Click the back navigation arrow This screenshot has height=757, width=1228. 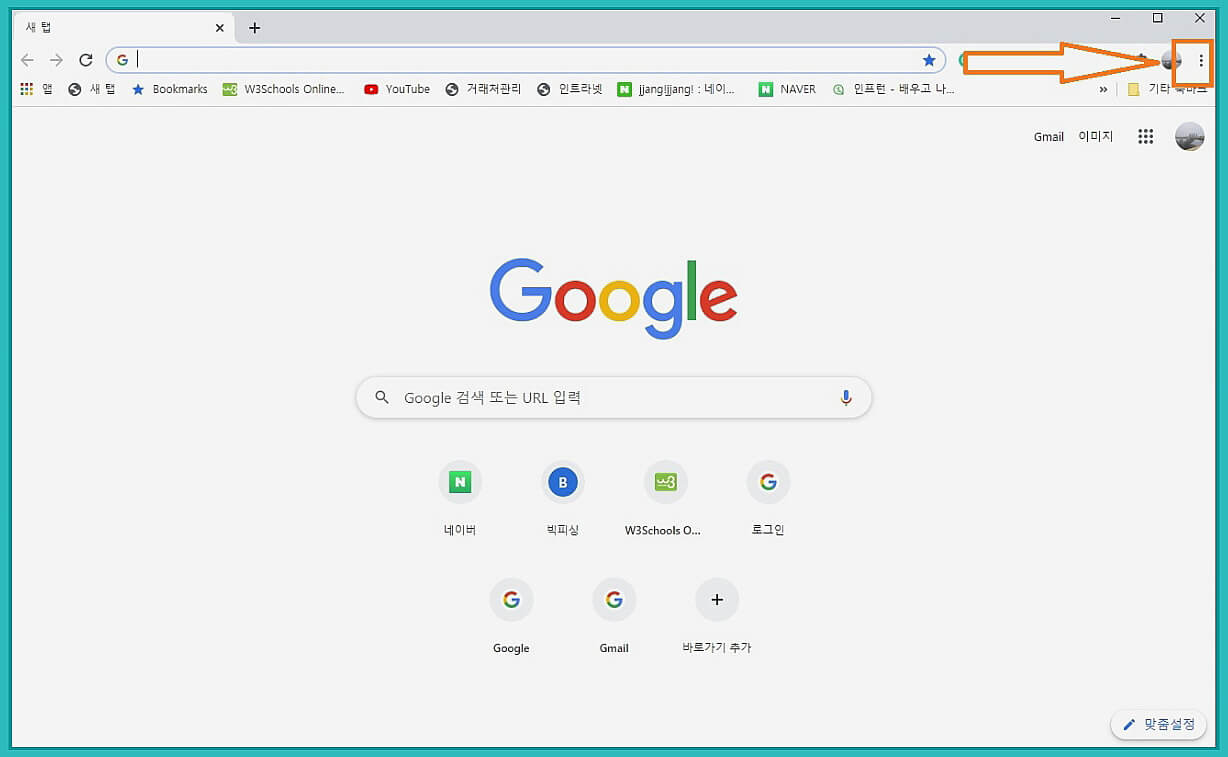pos(27,60)
